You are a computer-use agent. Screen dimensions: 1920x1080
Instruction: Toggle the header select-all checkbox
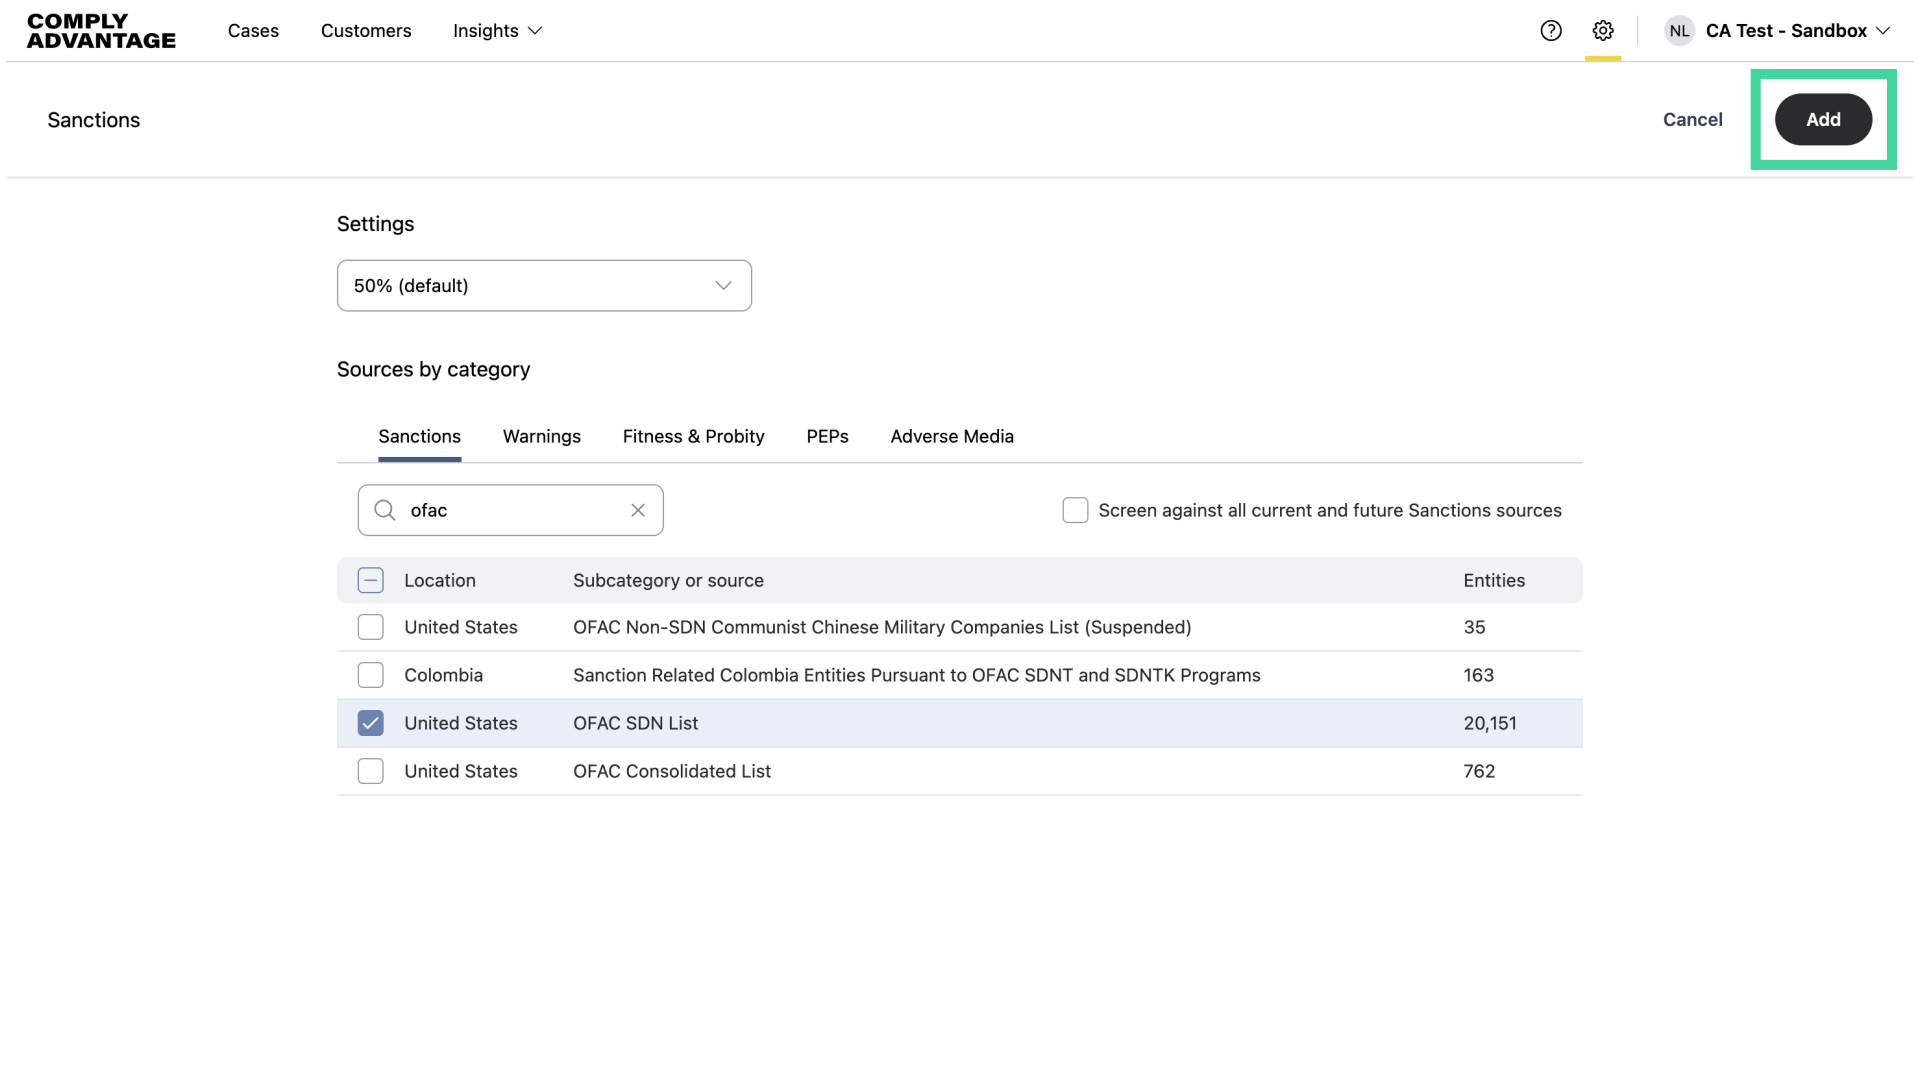coord(371,580)
